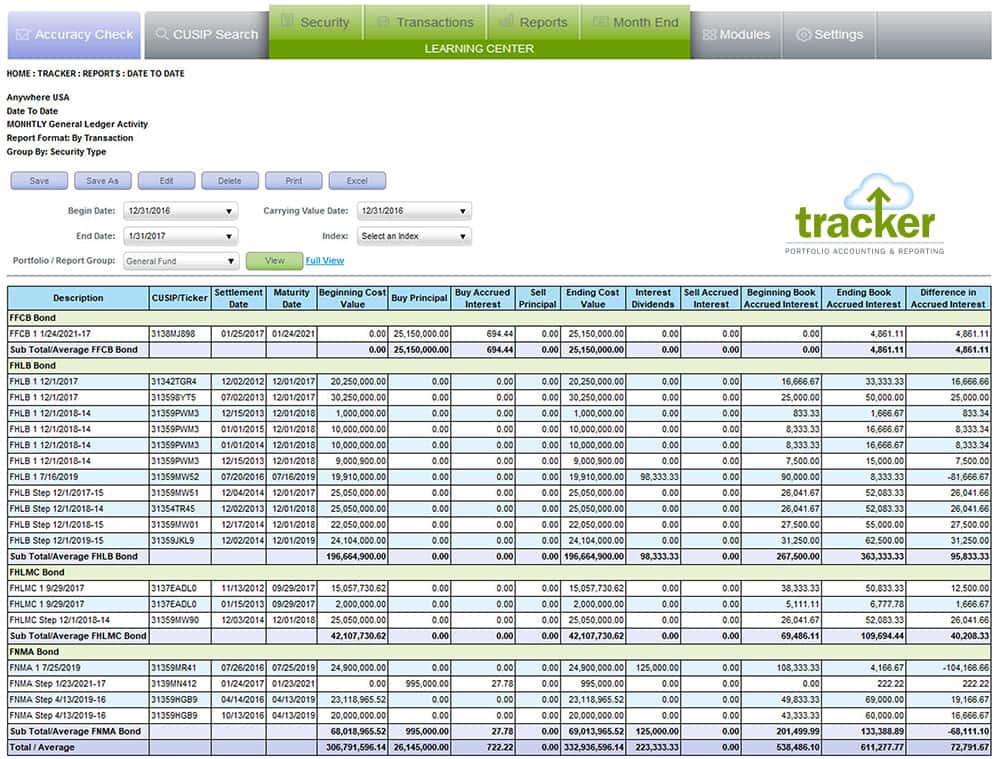1000x759 pixels.
Task: Click the Modules grid icon
Action: coord(709,34)
